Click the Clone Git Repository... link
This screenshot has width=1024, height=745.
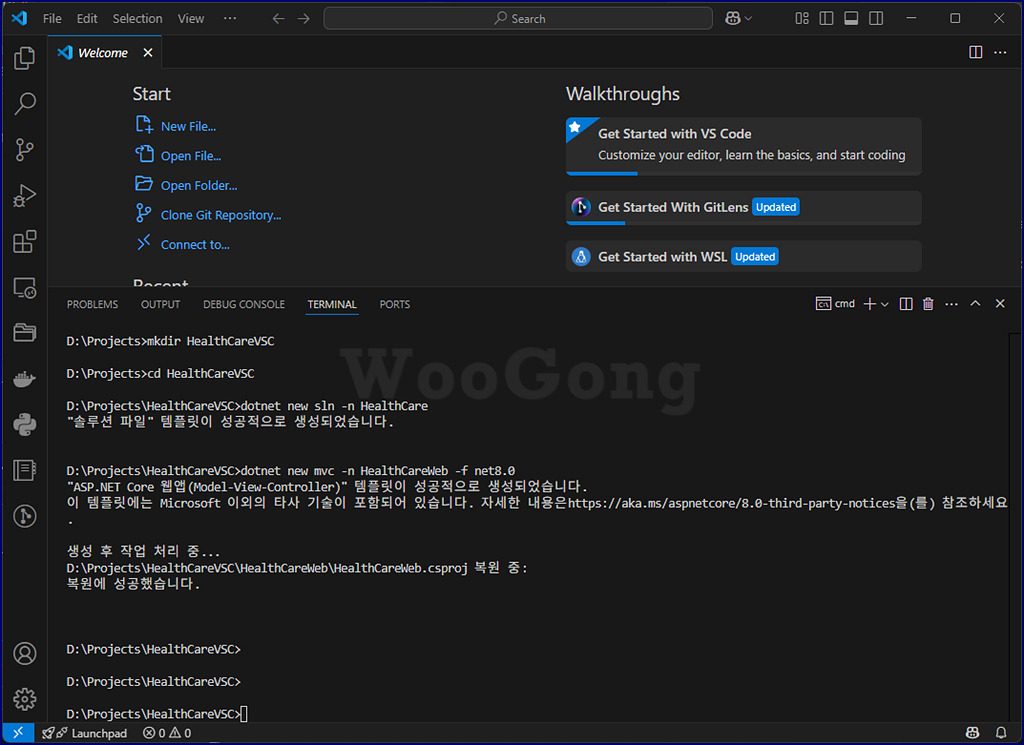pos(221,215)
